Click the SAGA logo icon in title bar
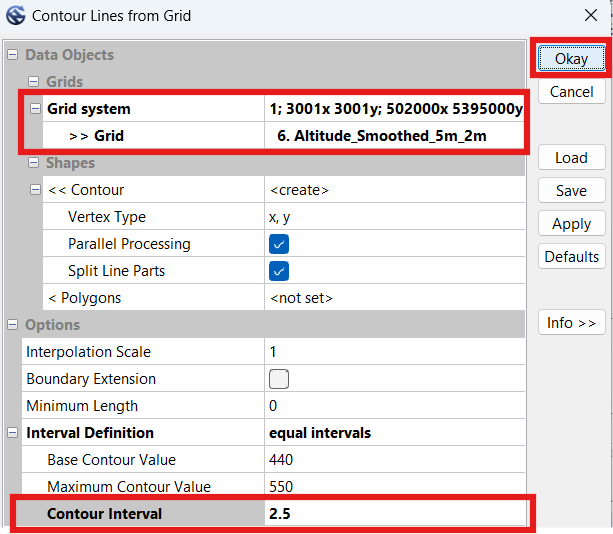Image resolution: width=613 pixels, height=534 pixels. click(x=16, y=16)
